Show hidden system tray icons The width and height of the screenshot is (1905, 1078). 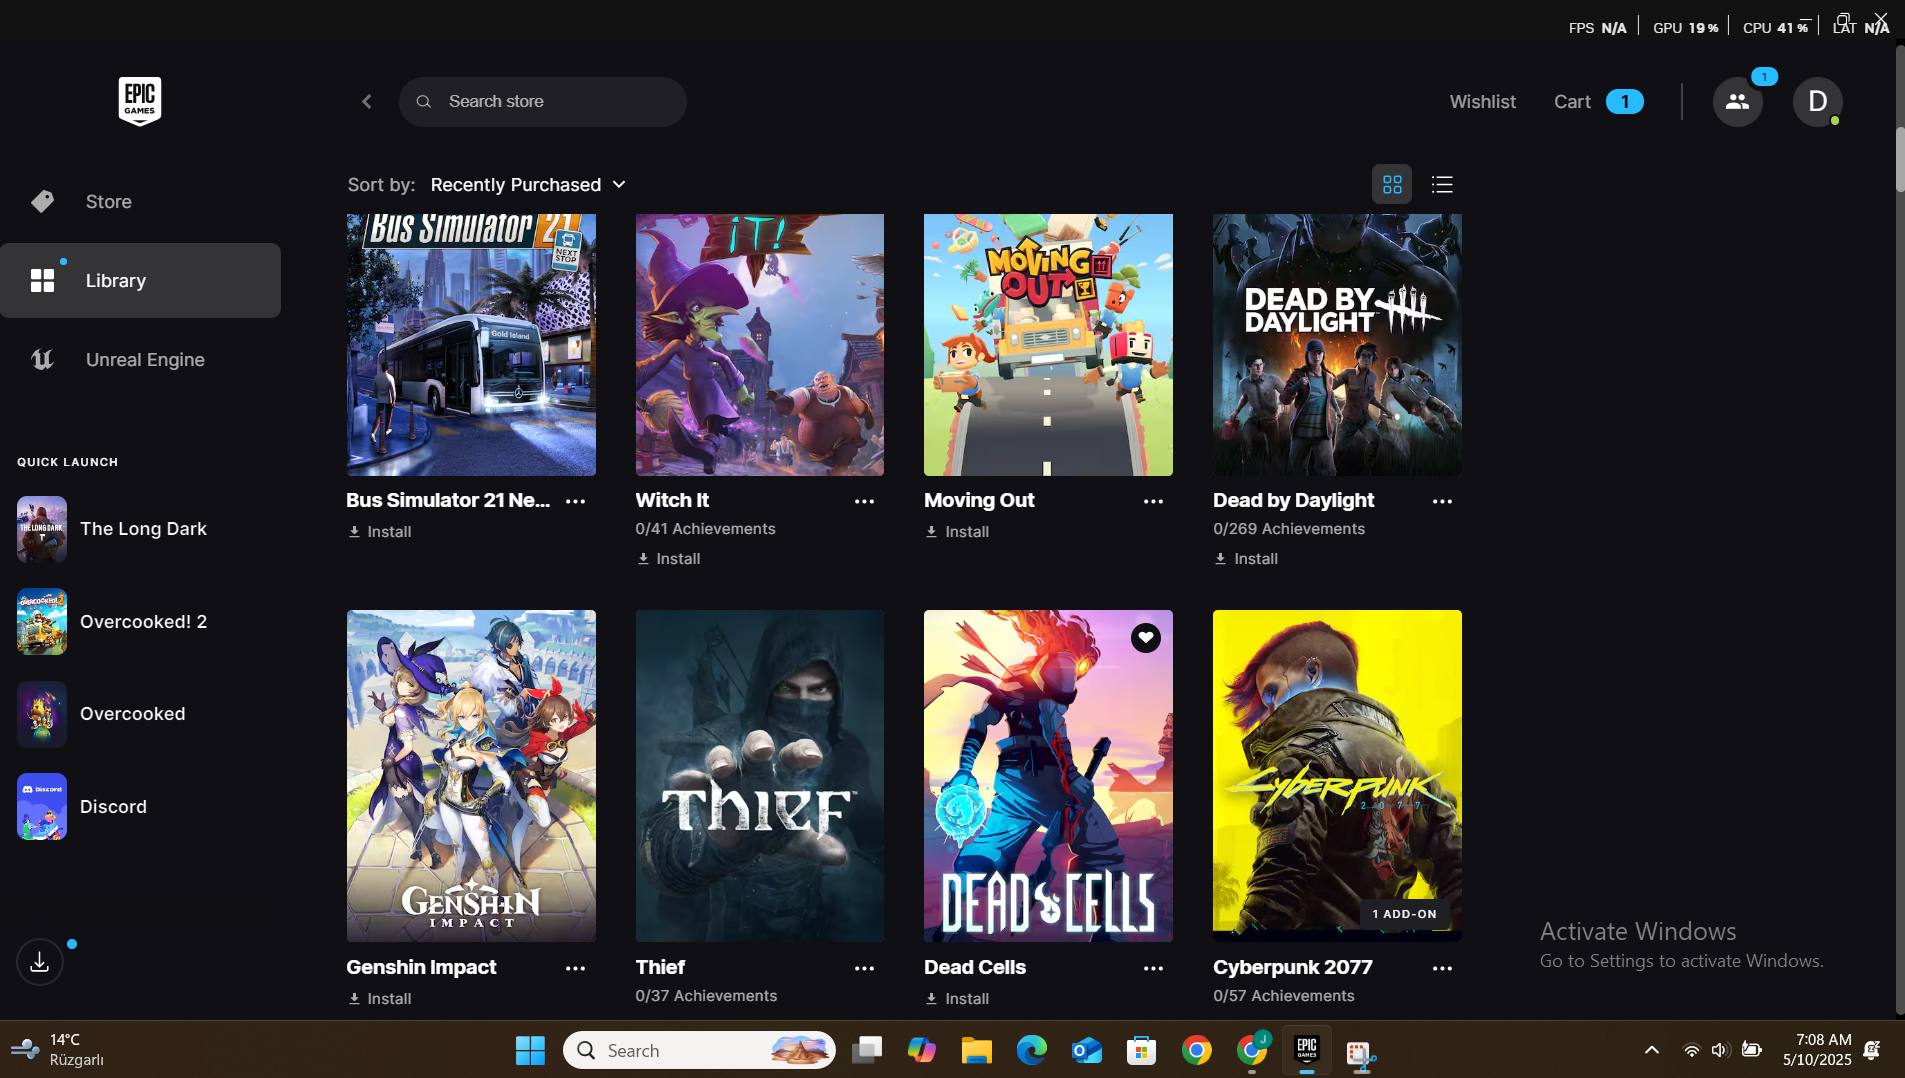tap(1652, 1051)
